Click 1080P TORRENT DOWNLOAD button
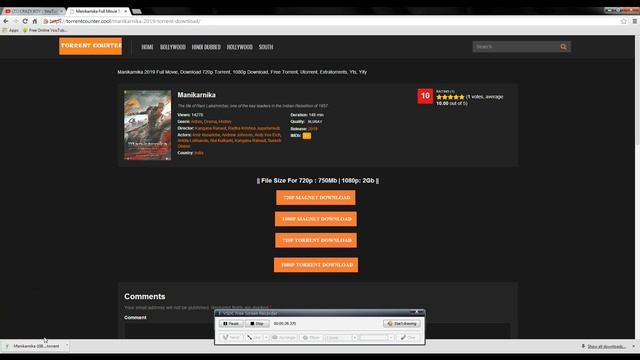Image resolution: width=640 pixels, height=360 pixels. pyautogui.click(x=316, y=264)
